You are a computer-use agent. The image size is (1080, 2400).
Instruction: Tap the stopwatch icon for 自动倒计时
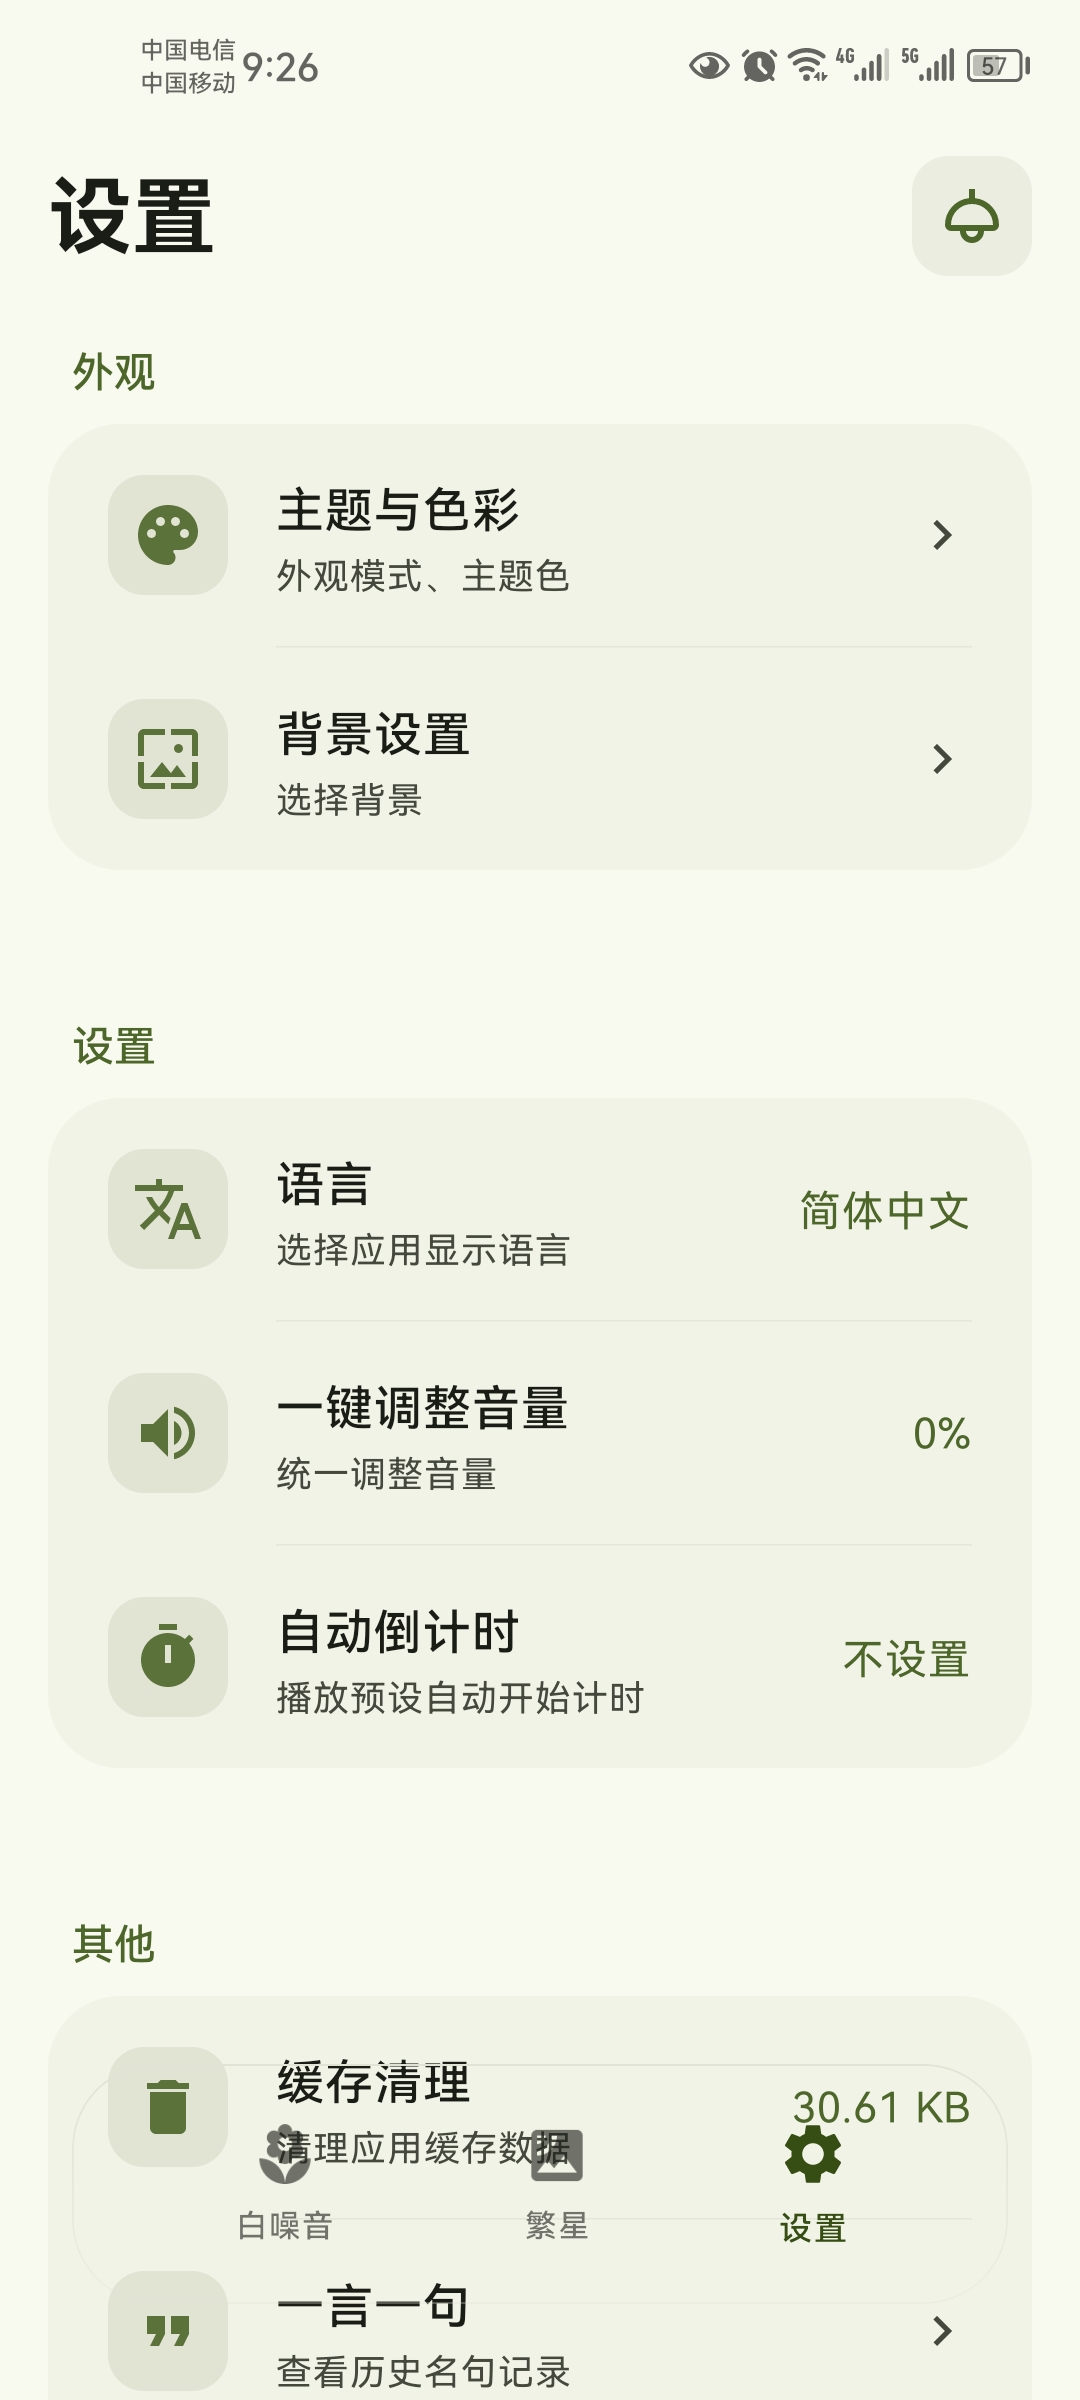pos(168,1657)
